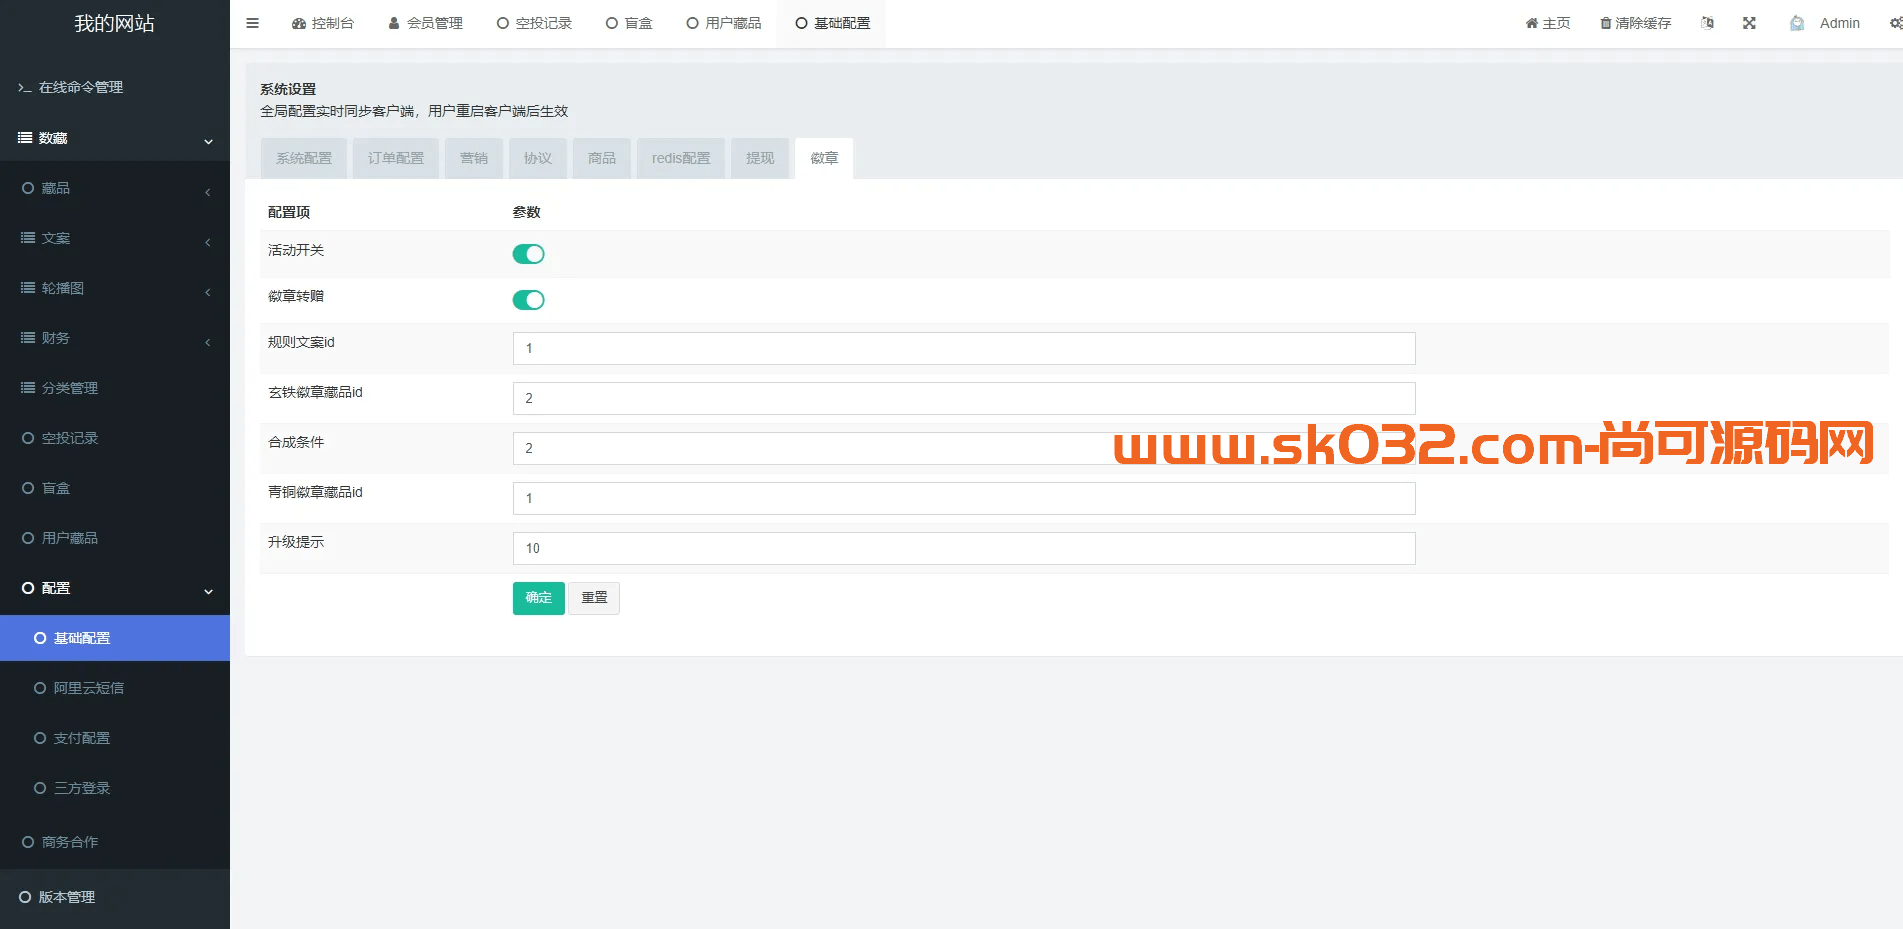The width and height of the screenshot is (1903, 929).
Task: Click the 在线命令管理 terminal icon
Action: [x=25, y=88]
